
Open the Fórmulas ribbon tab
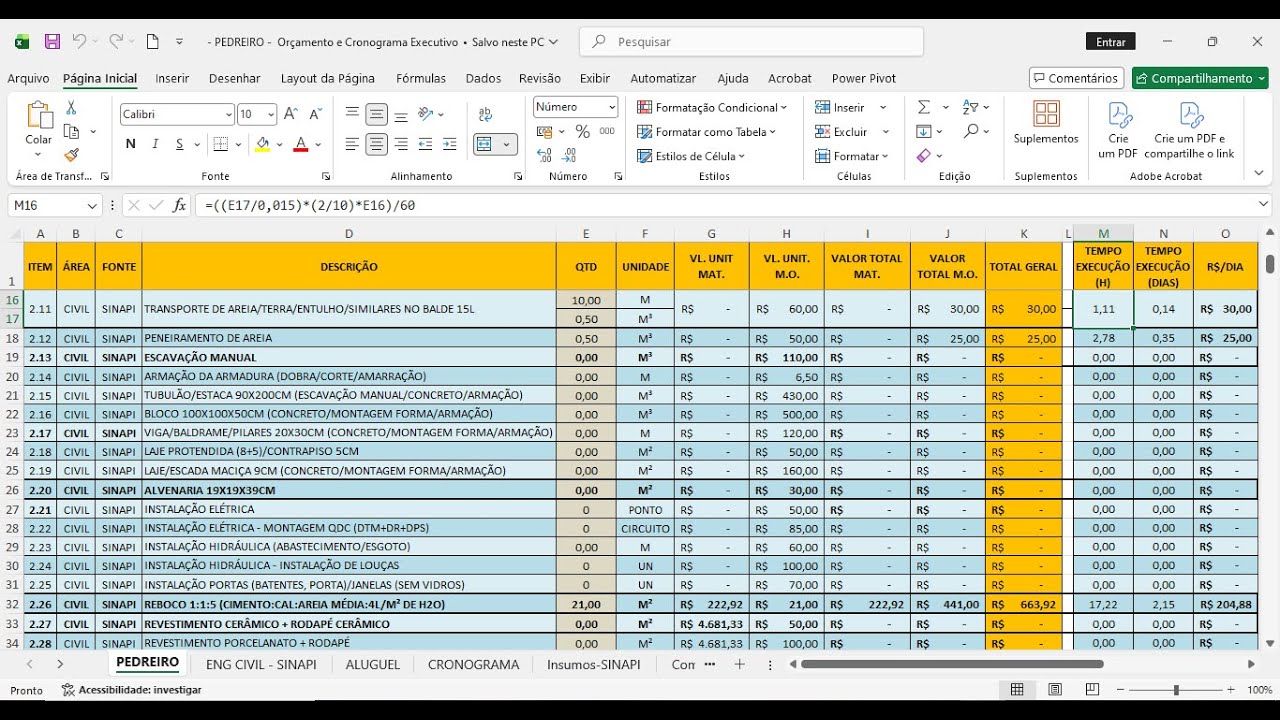point(421,78)
